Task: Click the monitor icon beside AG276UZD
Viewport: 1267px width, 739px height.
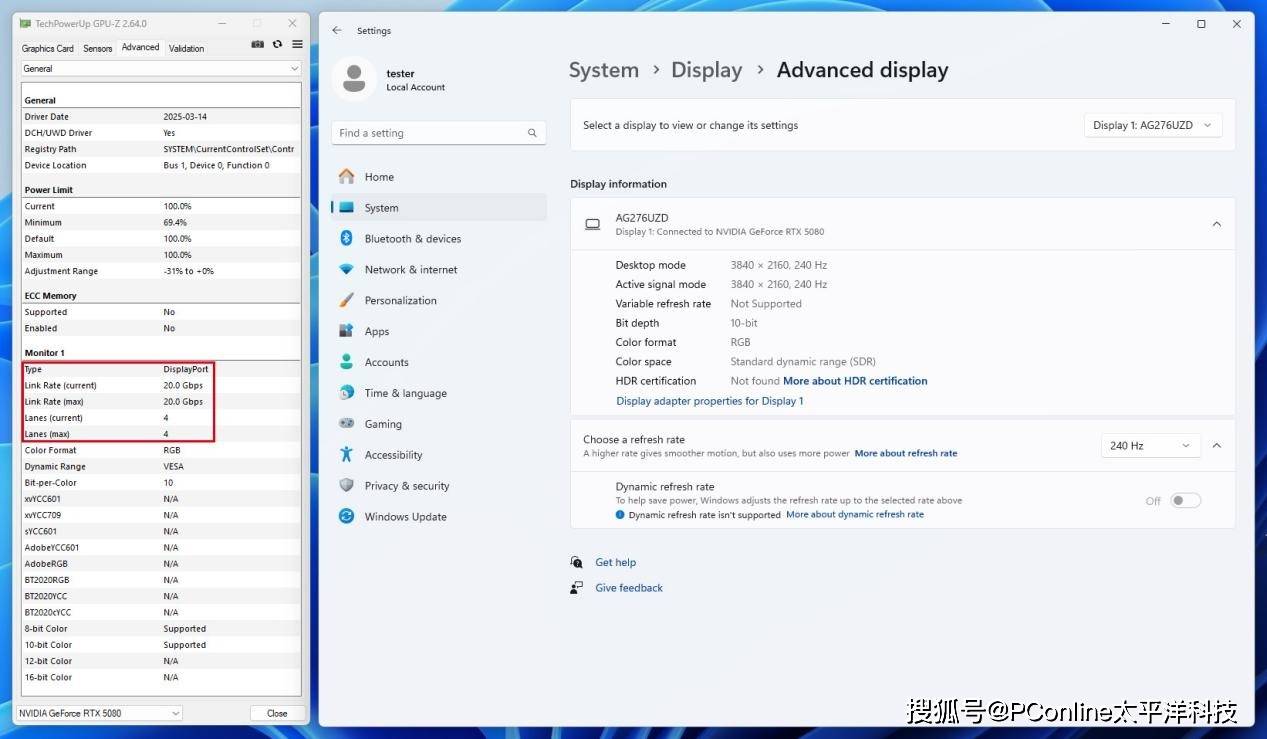Action: (593, 225)
